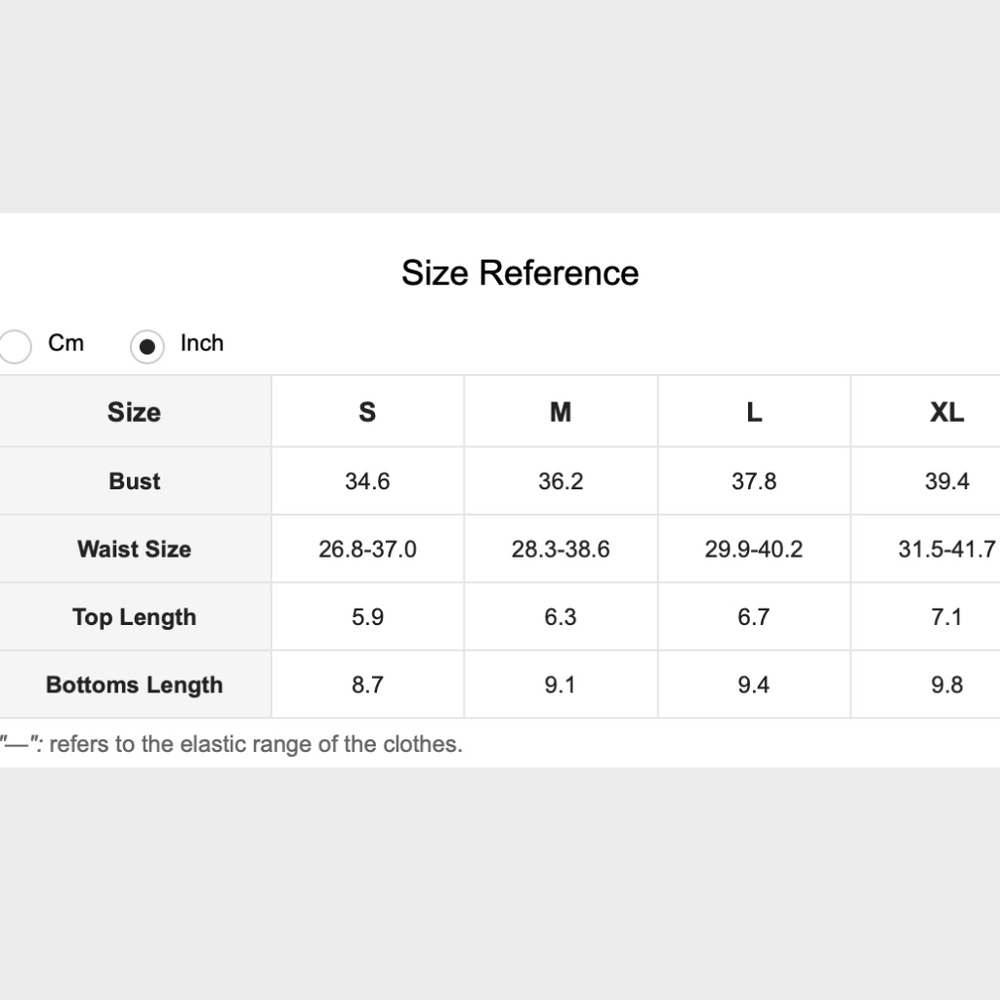Image resolution: width=1000 pixels, height=1000 pixels.
Task: Click the Size header cell
Action: point(134,412)
